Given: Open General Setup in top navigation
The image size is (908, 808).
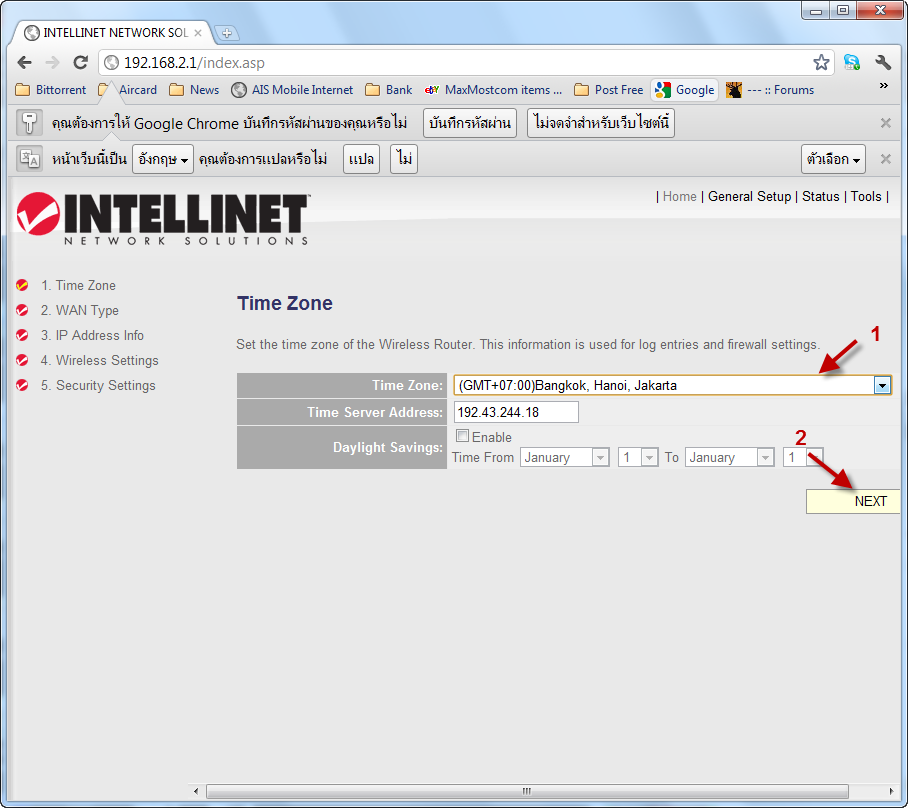Looking at the screenshot, I should [749, 196].
